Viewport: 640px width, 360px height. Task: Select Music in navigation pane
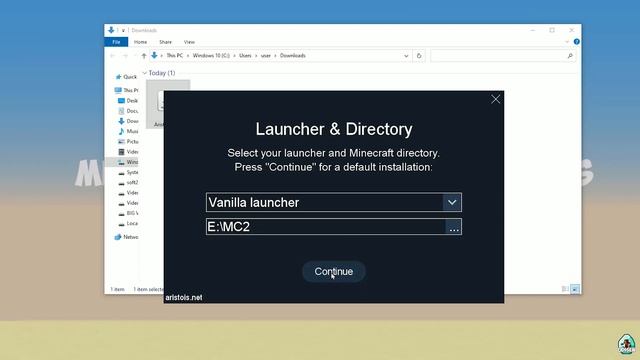(128, 131)
